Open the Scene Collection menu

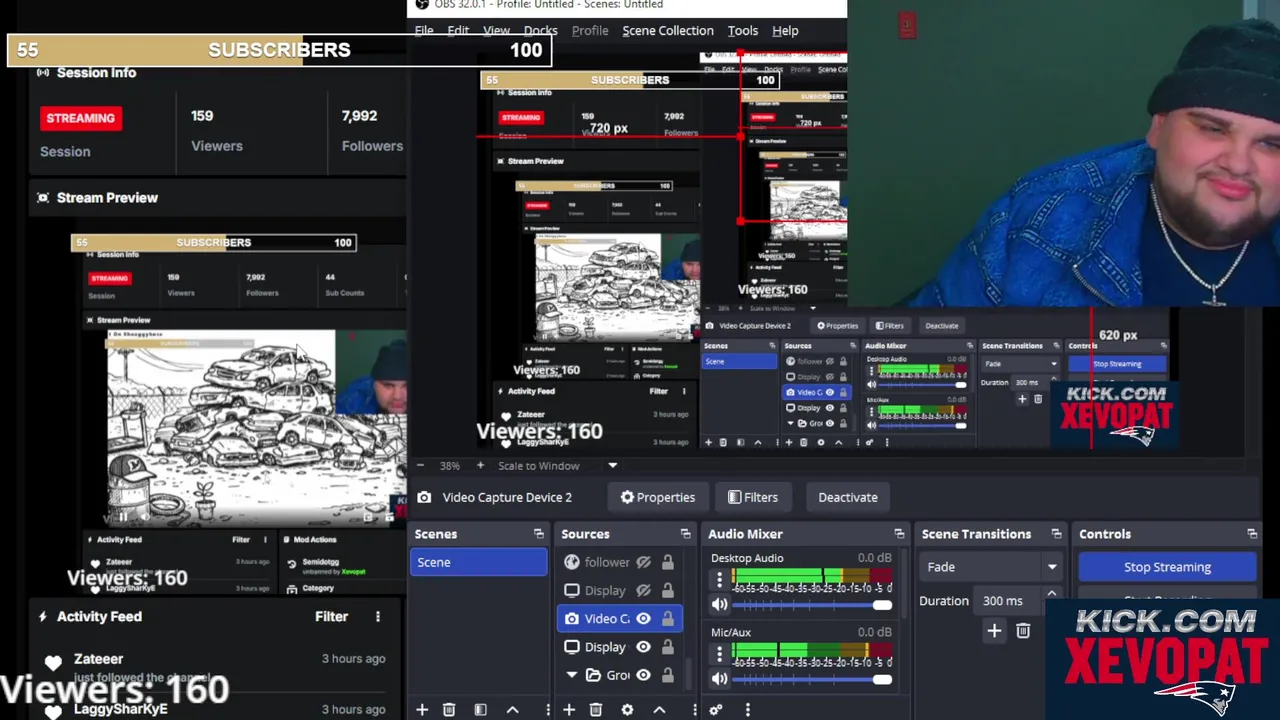pyautogui.click(x=668, y=31)
